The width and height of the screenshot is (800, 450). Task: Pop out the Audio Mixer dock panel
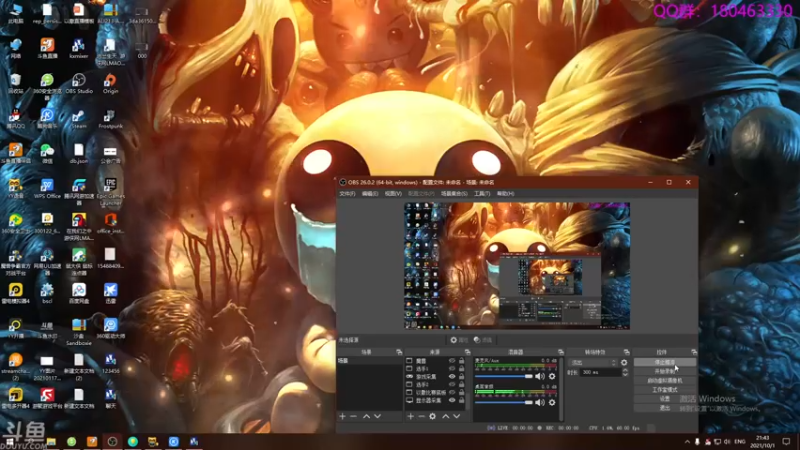561,352
